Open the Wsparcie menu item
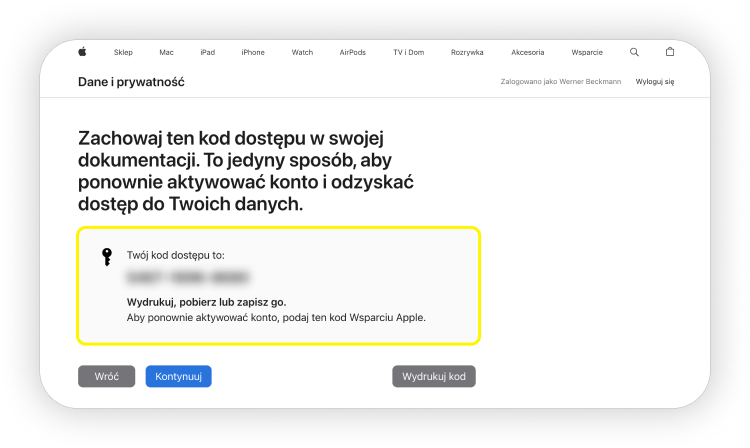Image resolution: width=750 pixels, height=448 pixels. click(587, 52)
